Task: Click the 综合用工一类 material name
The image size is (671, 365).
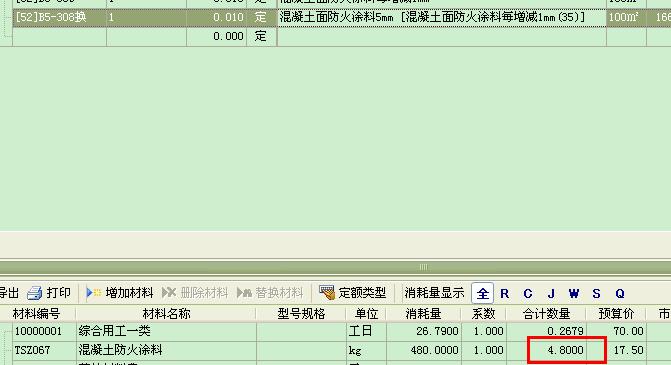Action: [114, 331]
